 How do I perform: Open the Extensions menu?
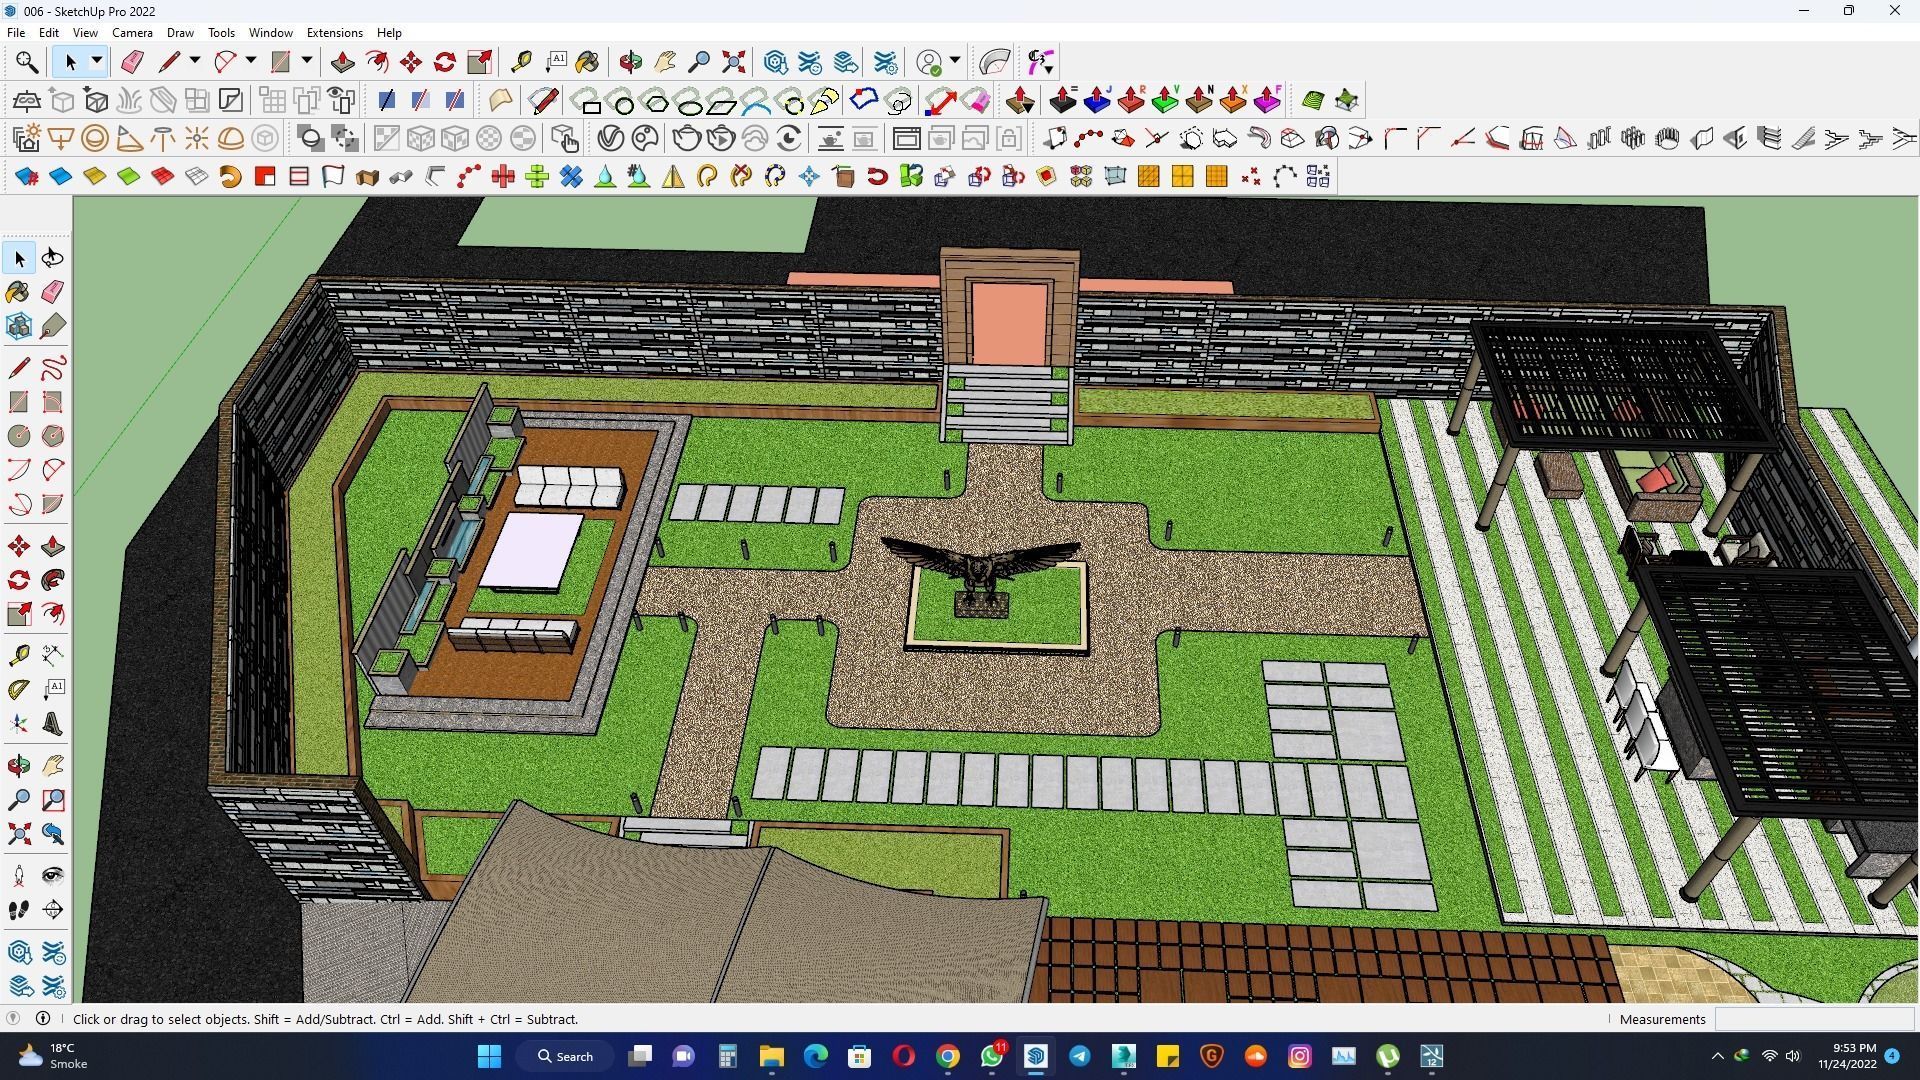tap(334, 33)
